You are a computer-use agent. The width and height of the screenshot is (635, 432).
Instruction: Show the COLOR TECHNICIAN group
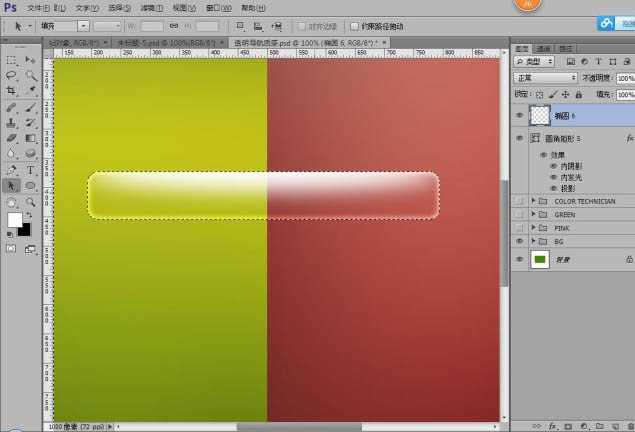tap(520, 201)
